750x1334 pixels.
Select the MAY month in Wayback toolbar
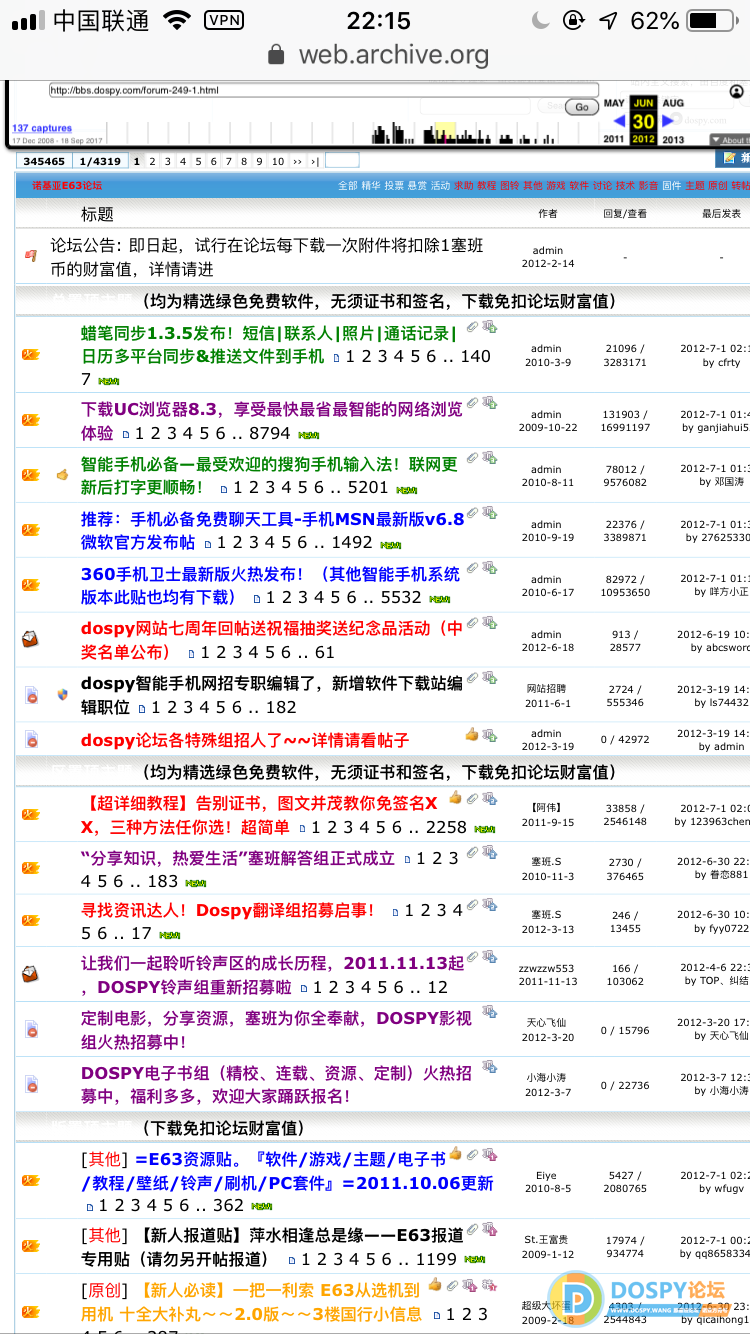click(x=614, y=103)
